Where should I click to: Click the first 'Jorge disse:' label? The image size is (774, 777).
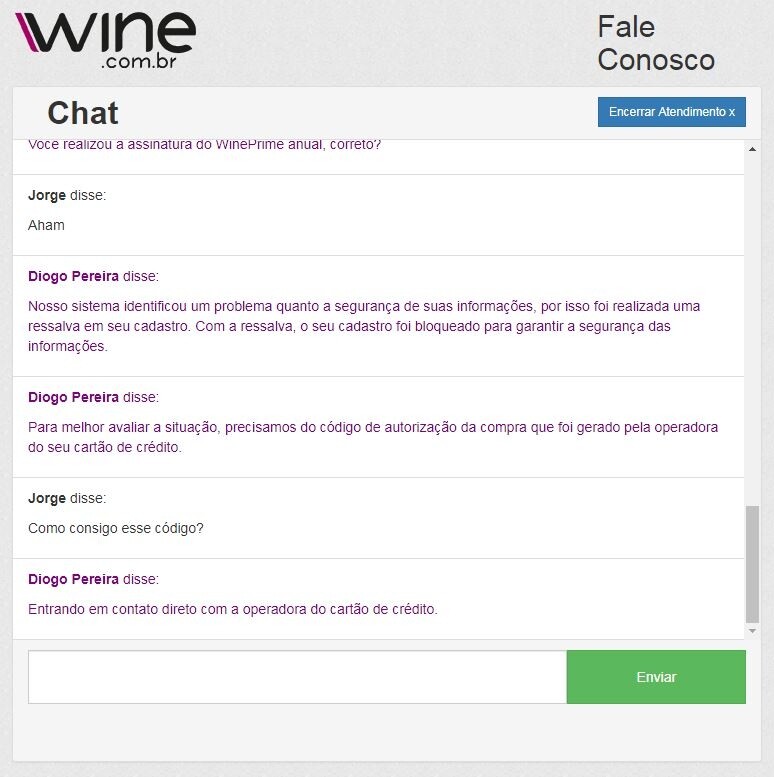[67, 195]
